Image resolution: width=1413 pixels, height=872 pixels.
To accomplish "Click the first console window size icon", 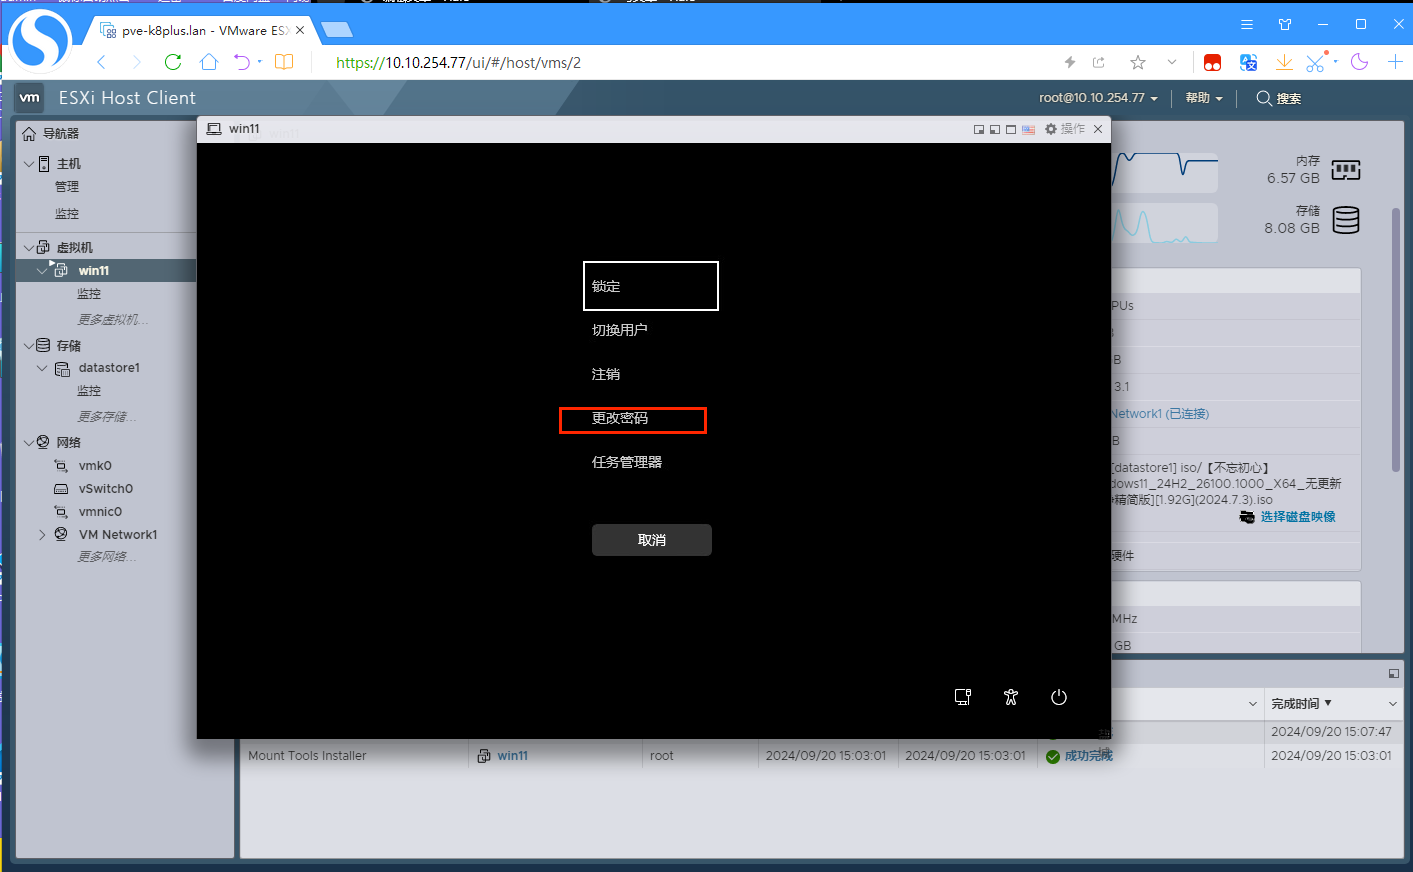I will click(x=979, y=129).
